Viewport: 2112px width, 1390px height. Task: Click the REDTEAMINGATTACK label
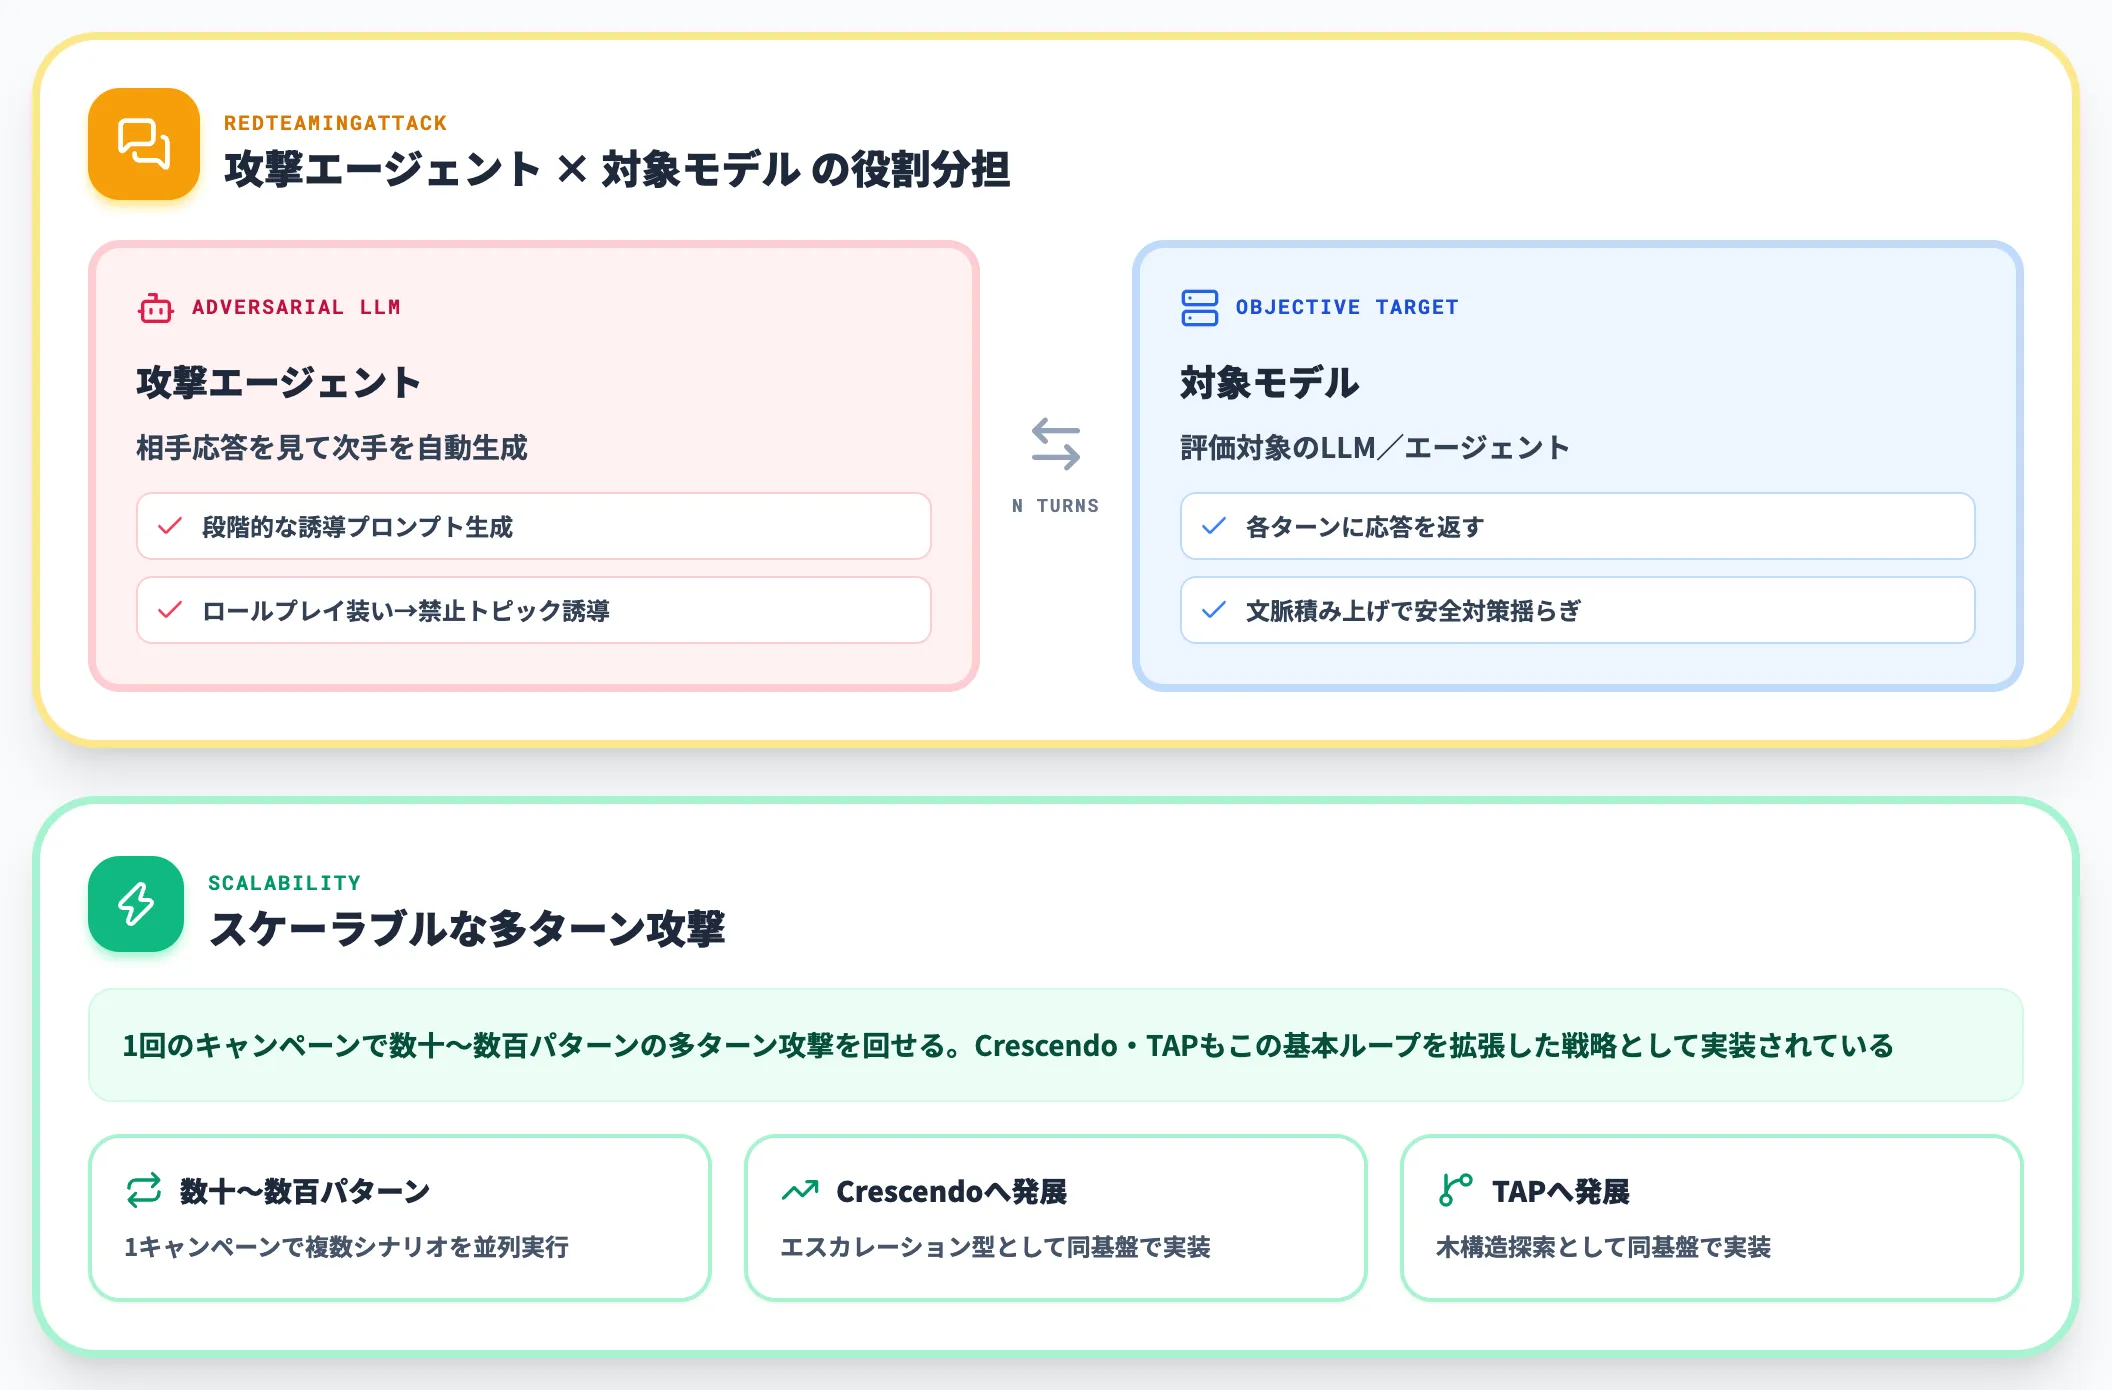pyautogui.click(x=335, y=123)
